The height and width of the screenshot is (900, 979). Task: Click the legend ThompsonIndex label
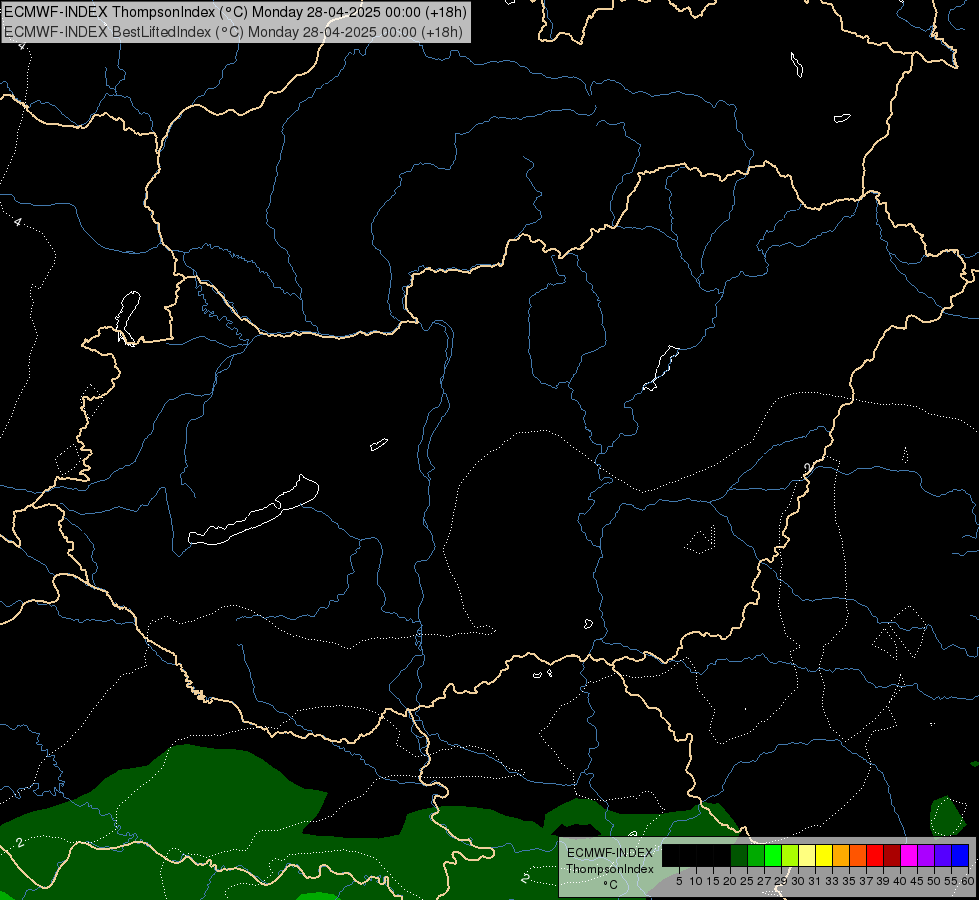609,869
